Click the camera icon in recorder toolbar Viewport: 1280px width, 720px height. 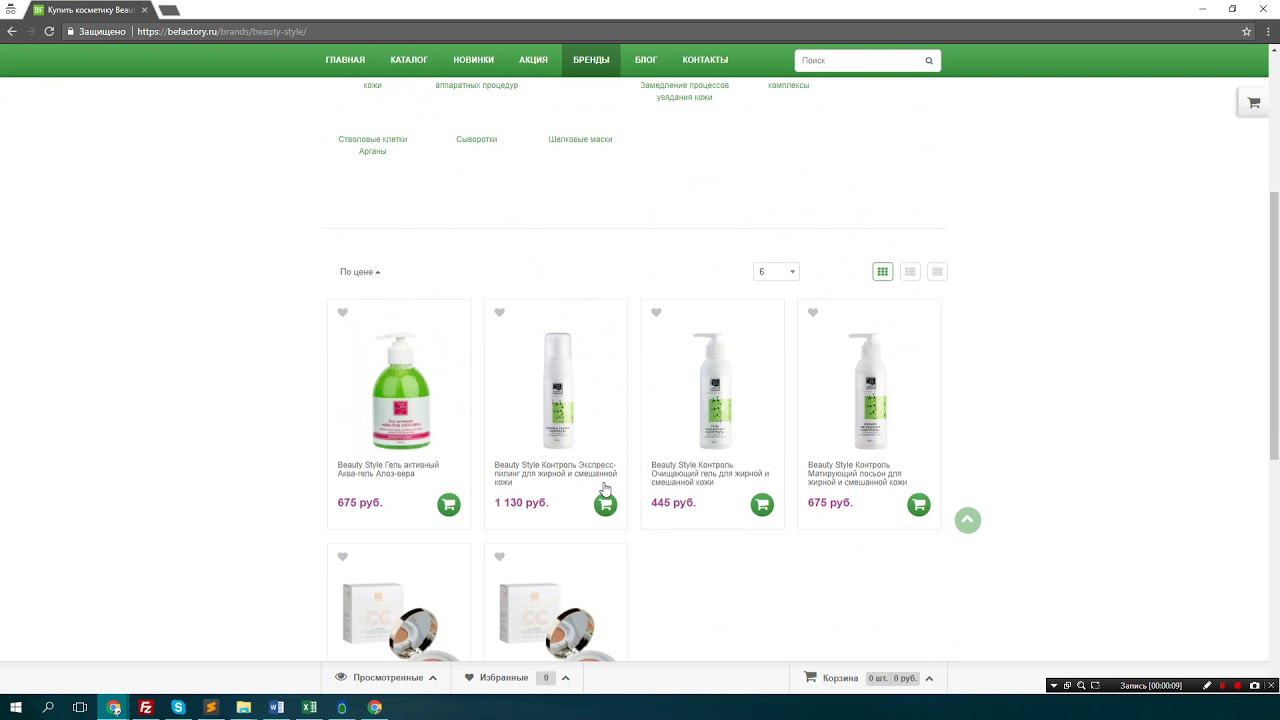click(1254, 686)
